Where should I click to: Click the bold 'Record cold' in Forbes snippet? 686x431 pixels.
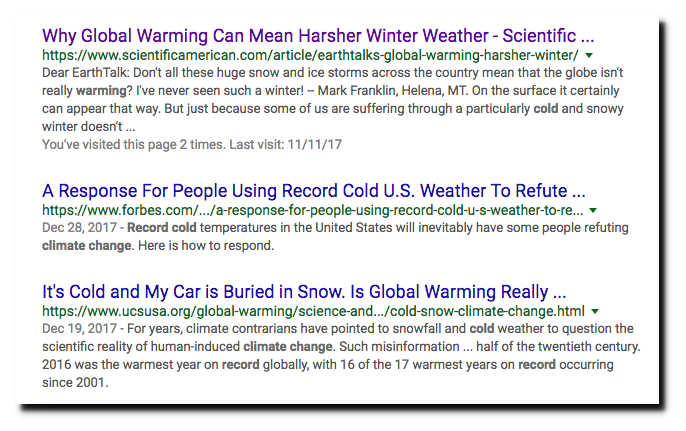pos(162,228)
